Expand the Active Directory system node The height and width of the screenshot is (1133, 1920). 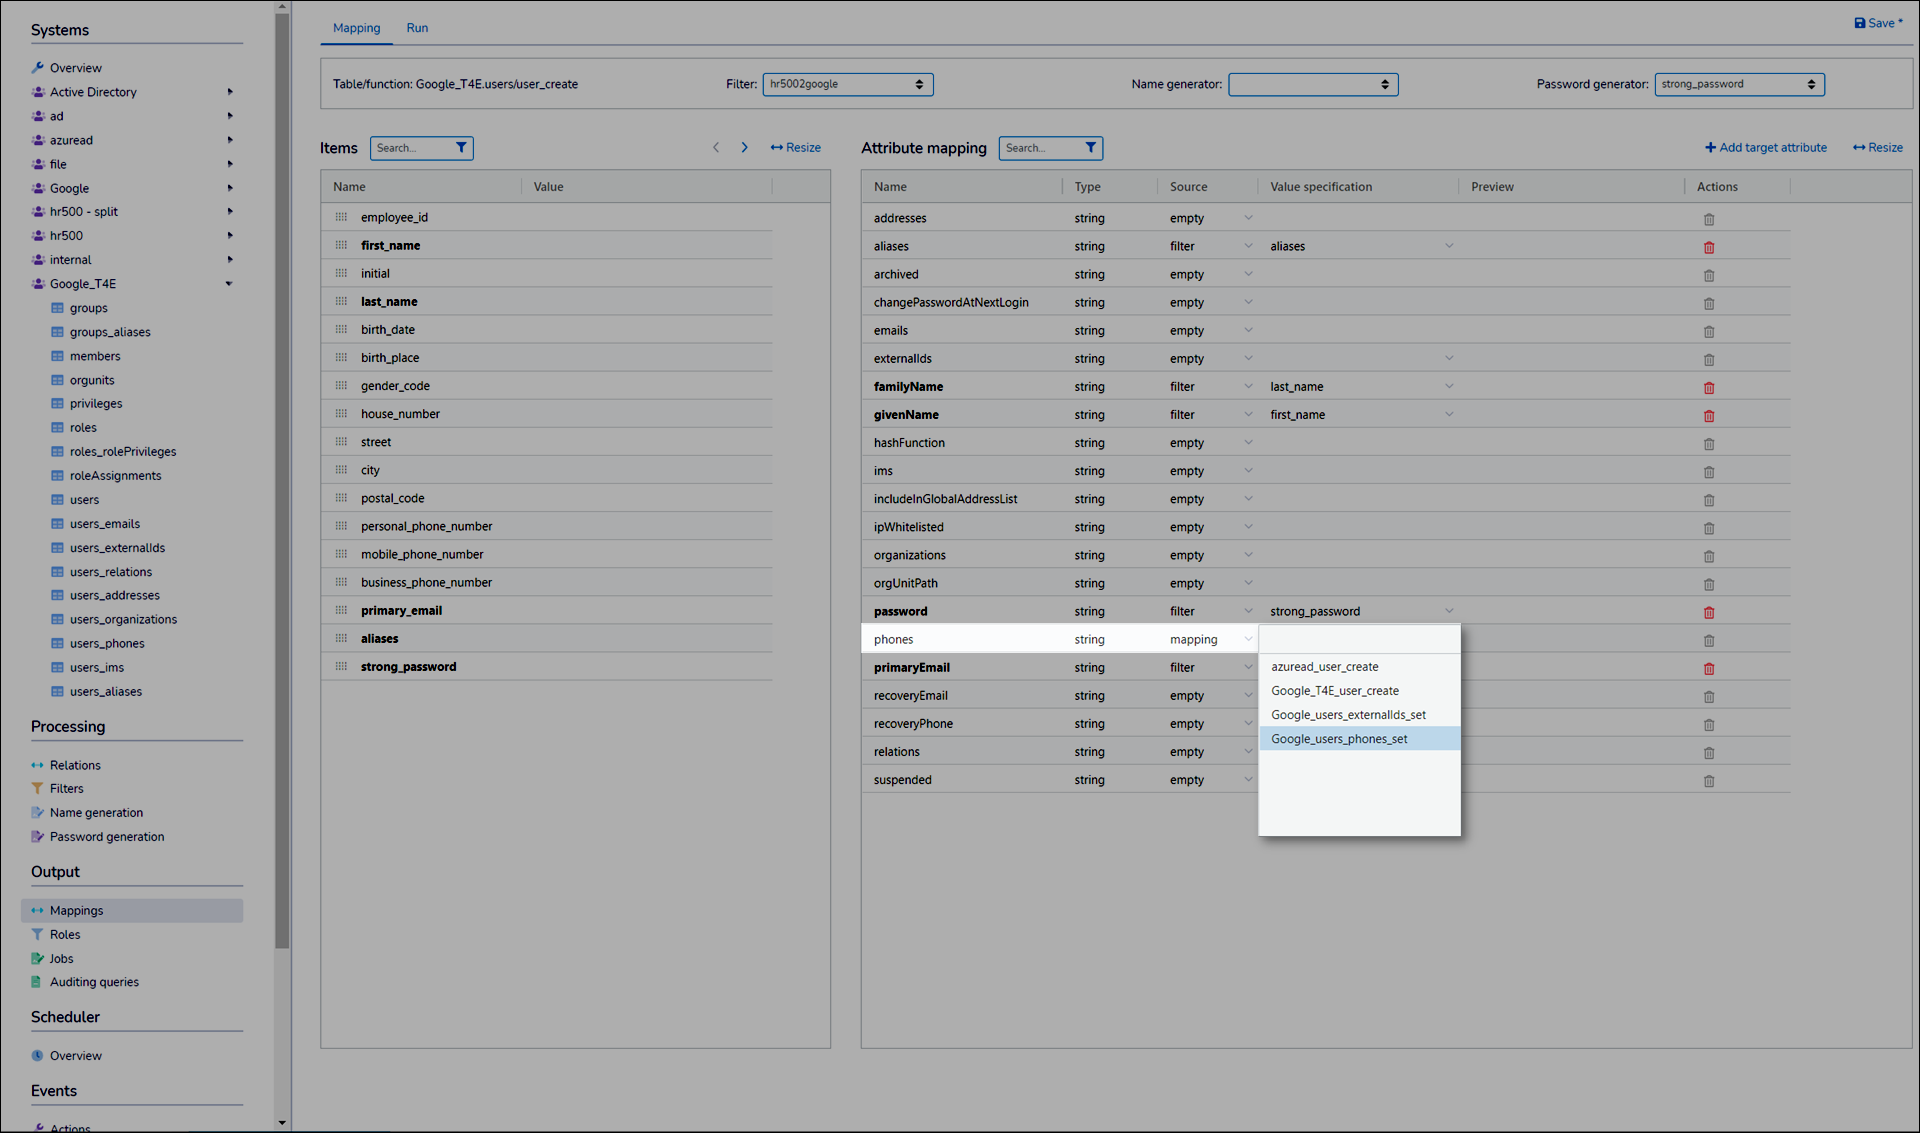230,92
